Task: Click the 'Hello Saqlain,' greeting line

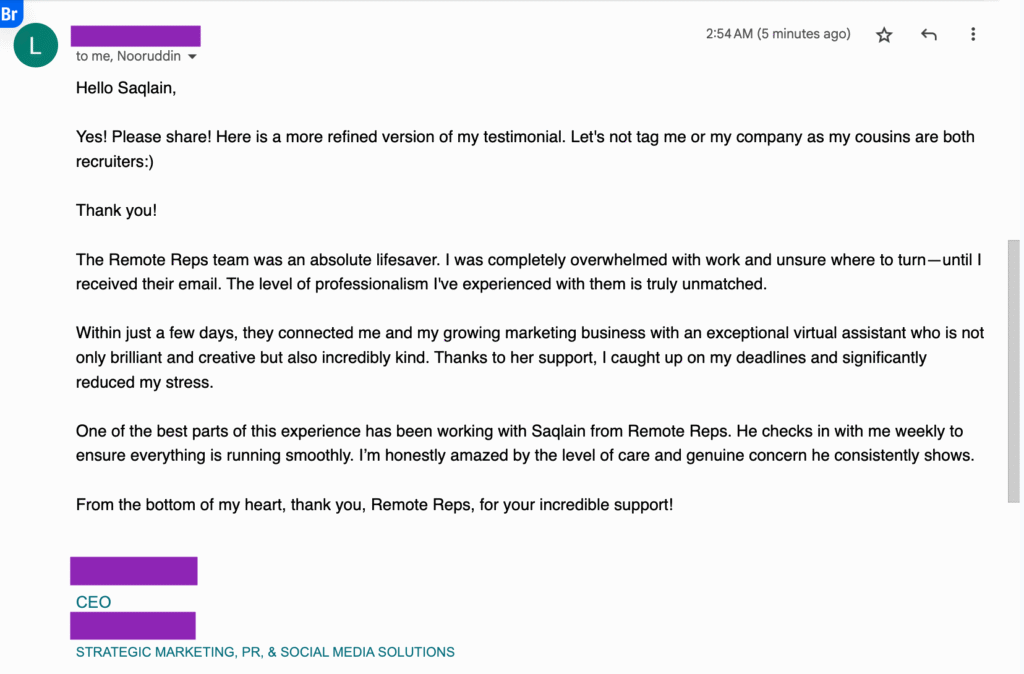Action: pyautogui.click(x=126, y=88)
